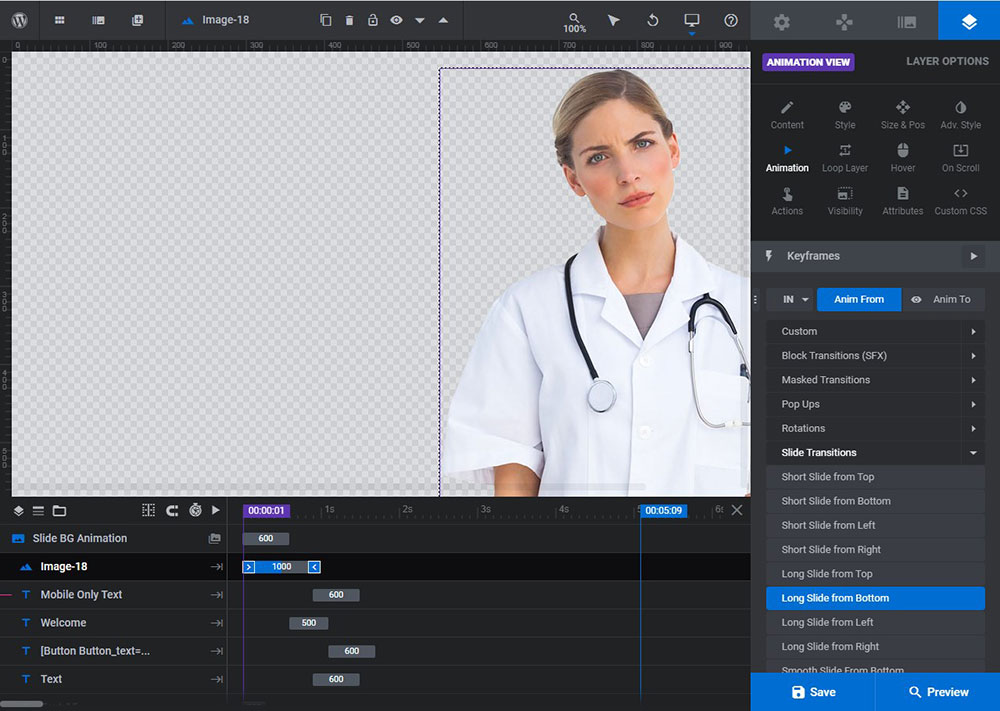Choose Short Slide from Bottom preset
The image size is (1000, 711).
(876, 501)
